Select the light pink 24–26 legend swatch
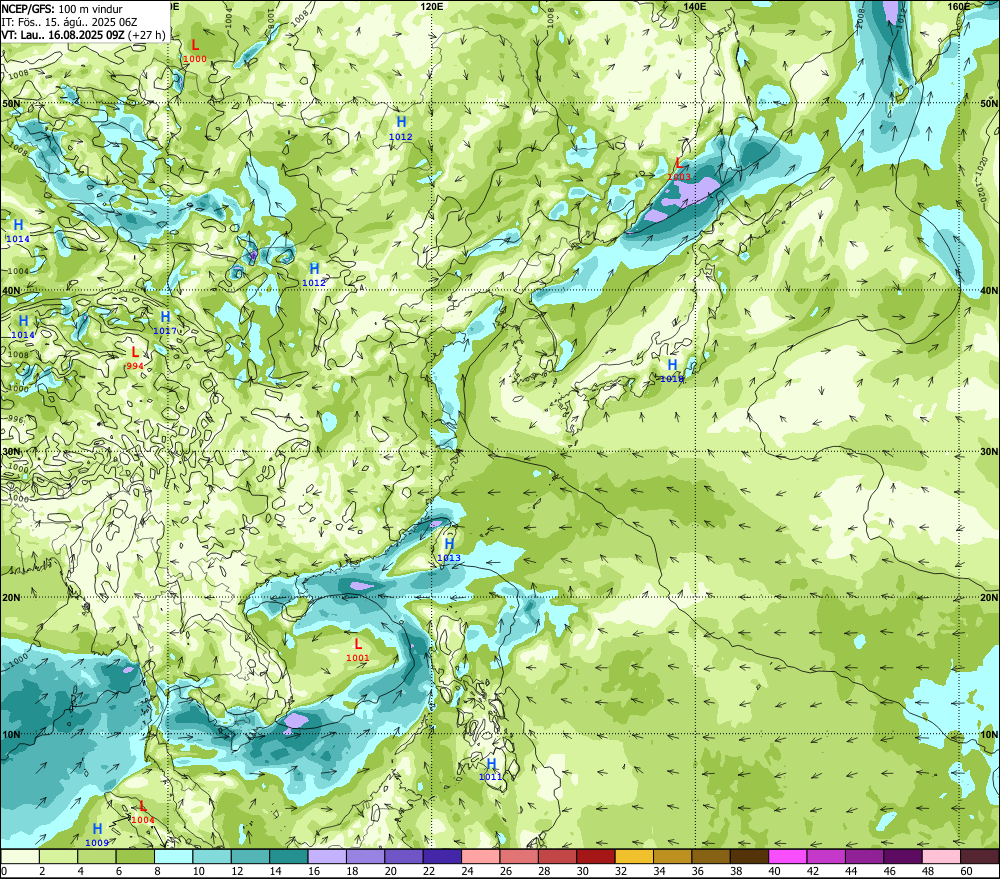The width and height of the screenshot is (1000, 879). [480, 857]
